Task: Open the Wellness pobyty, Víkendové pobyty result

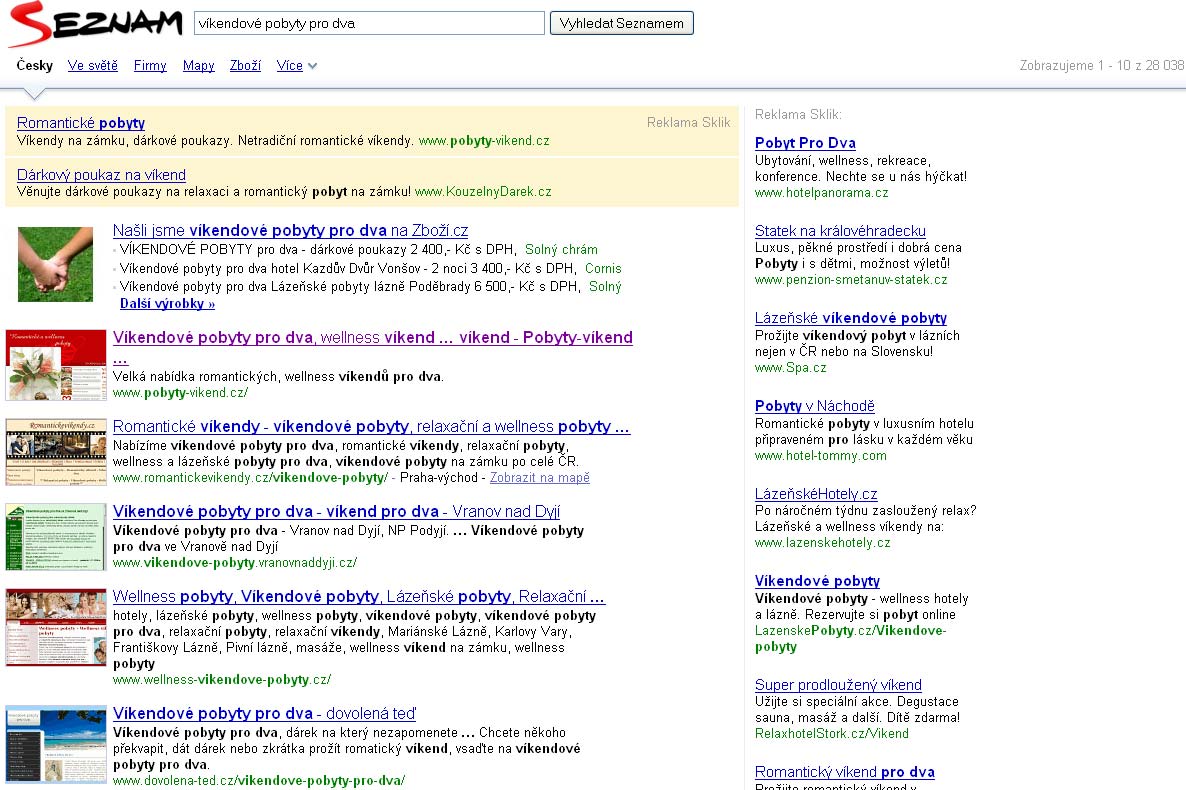Action: (x=359, y=596)
